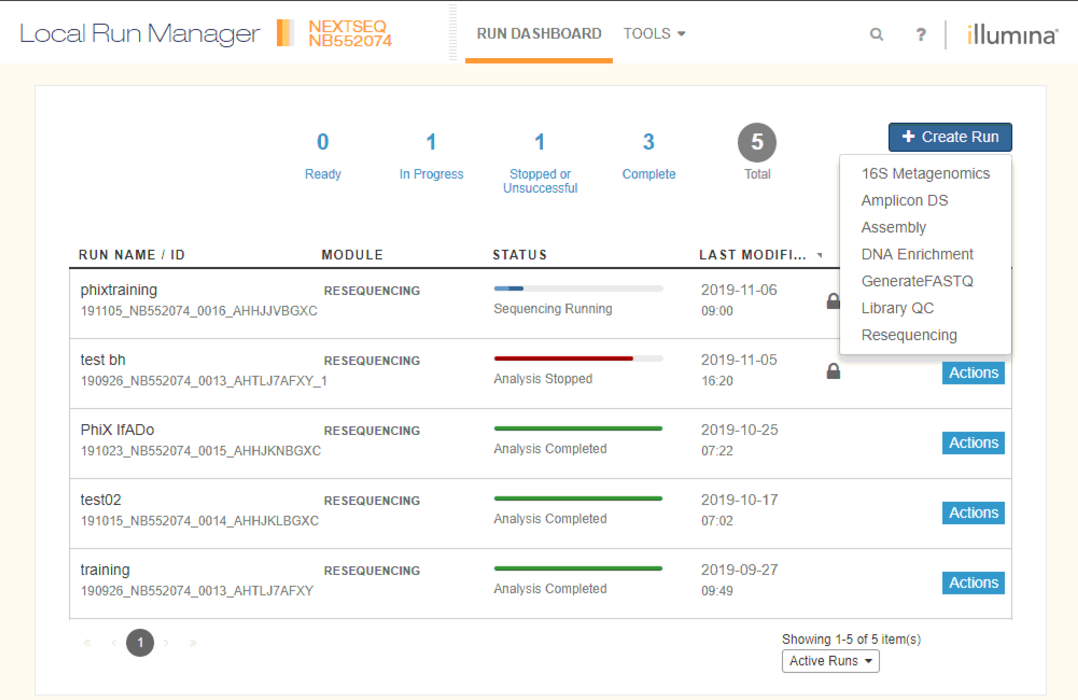
Task: Go to page 1 in pagination
Action: point(140,643)
